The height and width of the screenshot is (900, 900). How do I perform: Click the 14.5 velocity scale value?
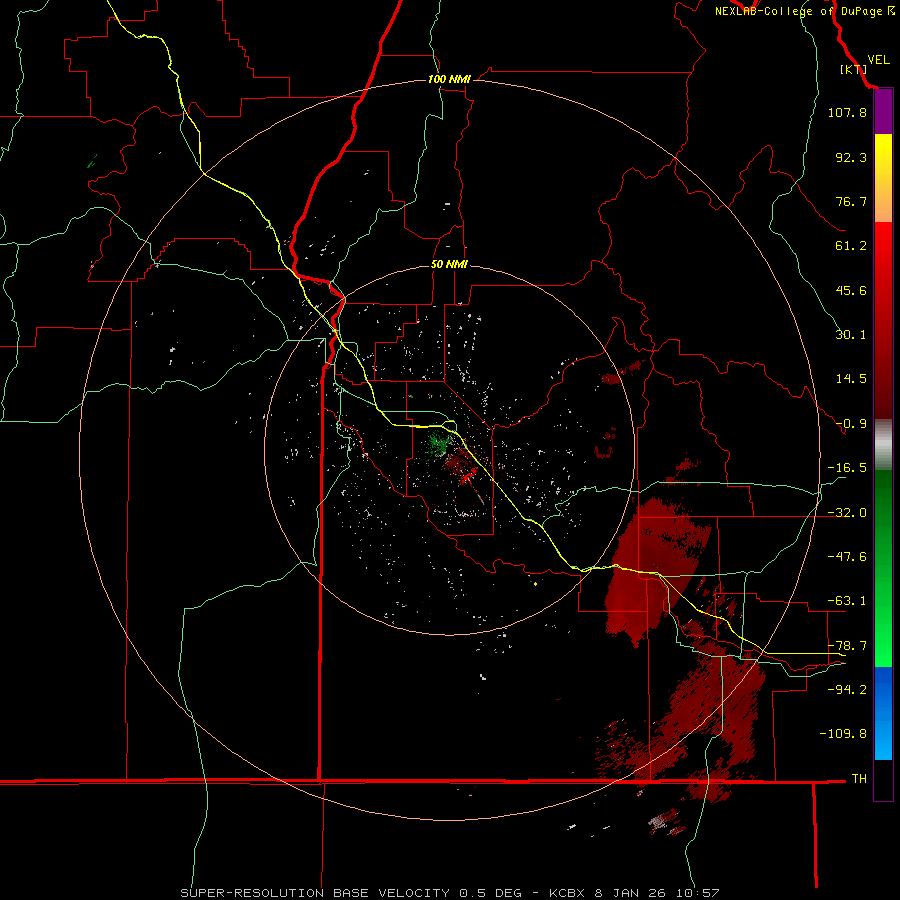[x=851, y=379]
